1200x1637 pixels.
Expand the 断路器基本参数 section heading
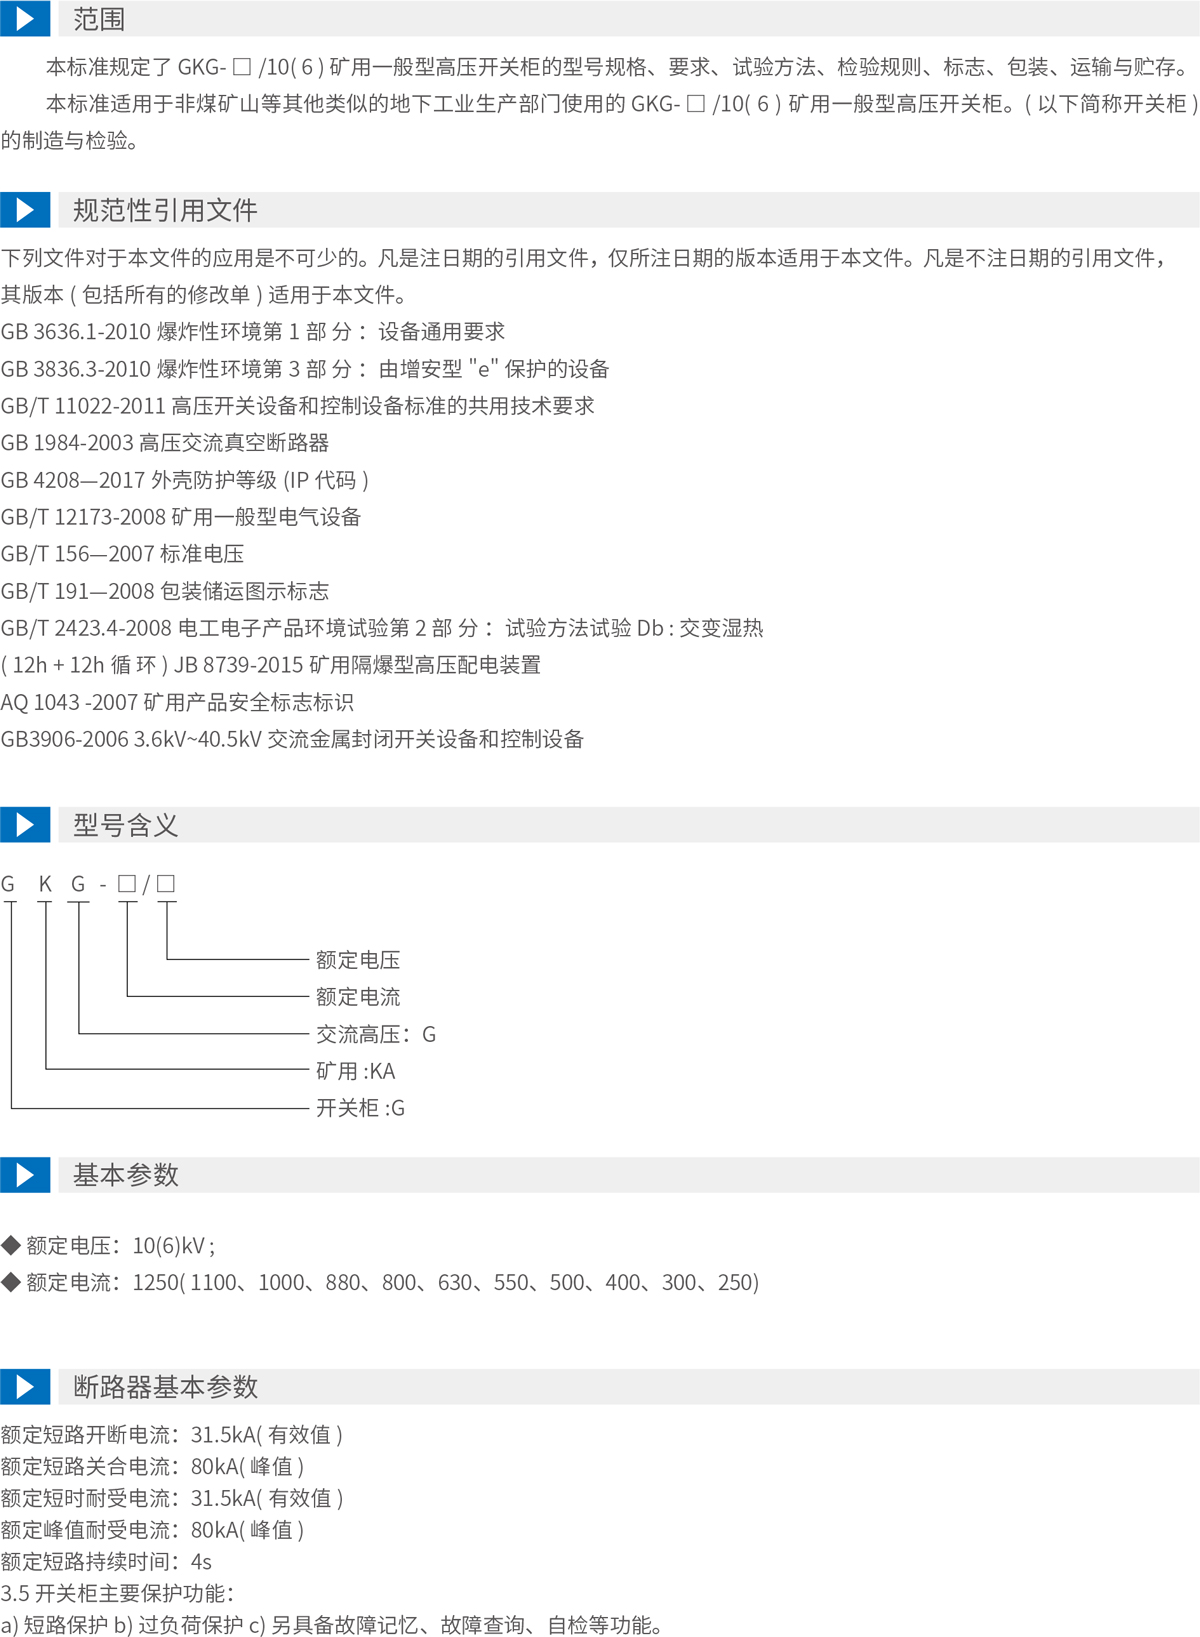pos(165,1386)
